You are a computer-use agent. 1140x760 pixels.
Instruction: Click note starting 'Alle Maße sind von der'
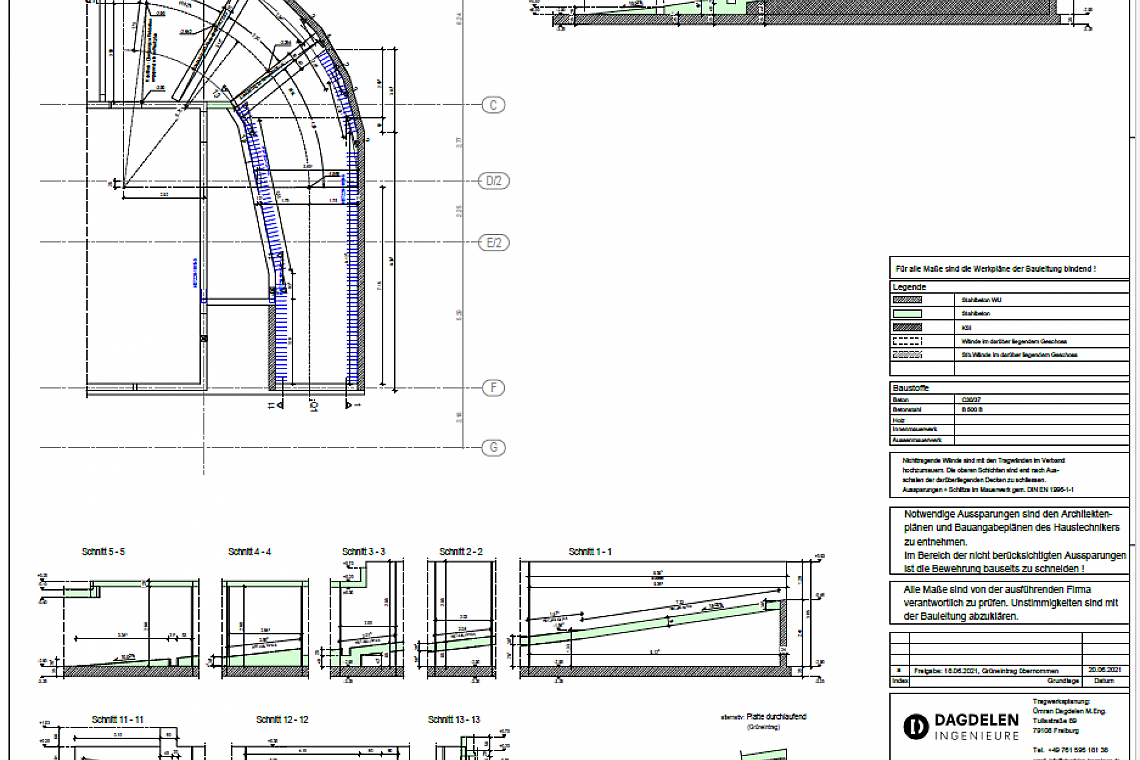click(x=1011, y=603)
